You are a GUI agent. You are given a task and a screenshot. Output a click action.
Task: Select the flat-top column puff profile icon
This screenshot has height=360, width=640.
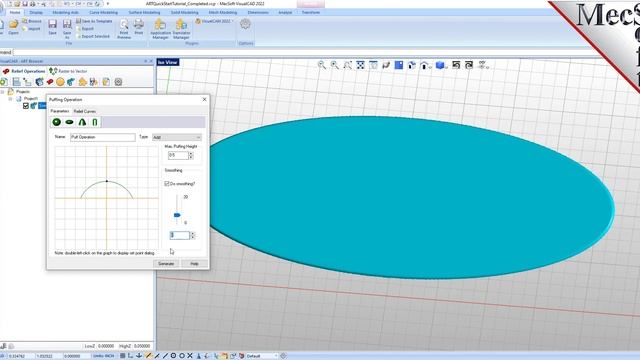[x=95, y=122]
